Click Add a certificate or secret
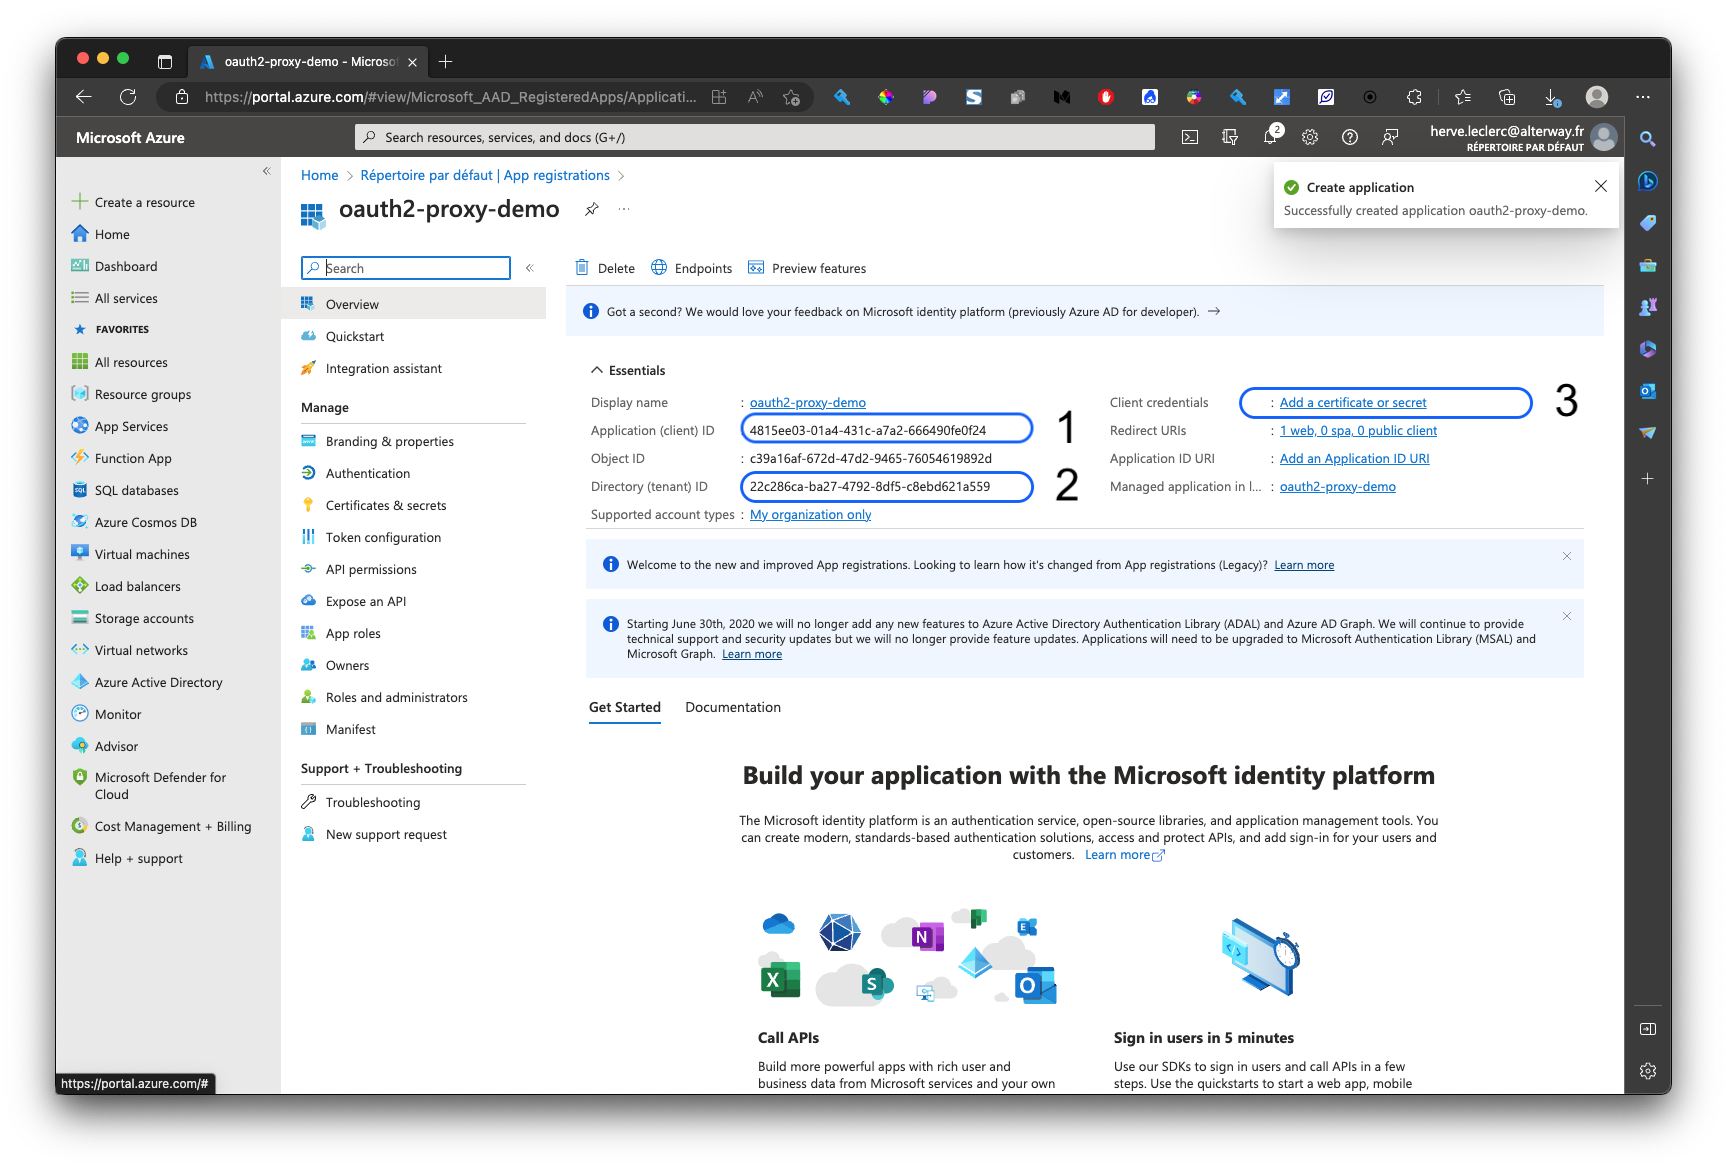The height and width of the screenshot is (1168, 1727). click(x=1353, y=402)
